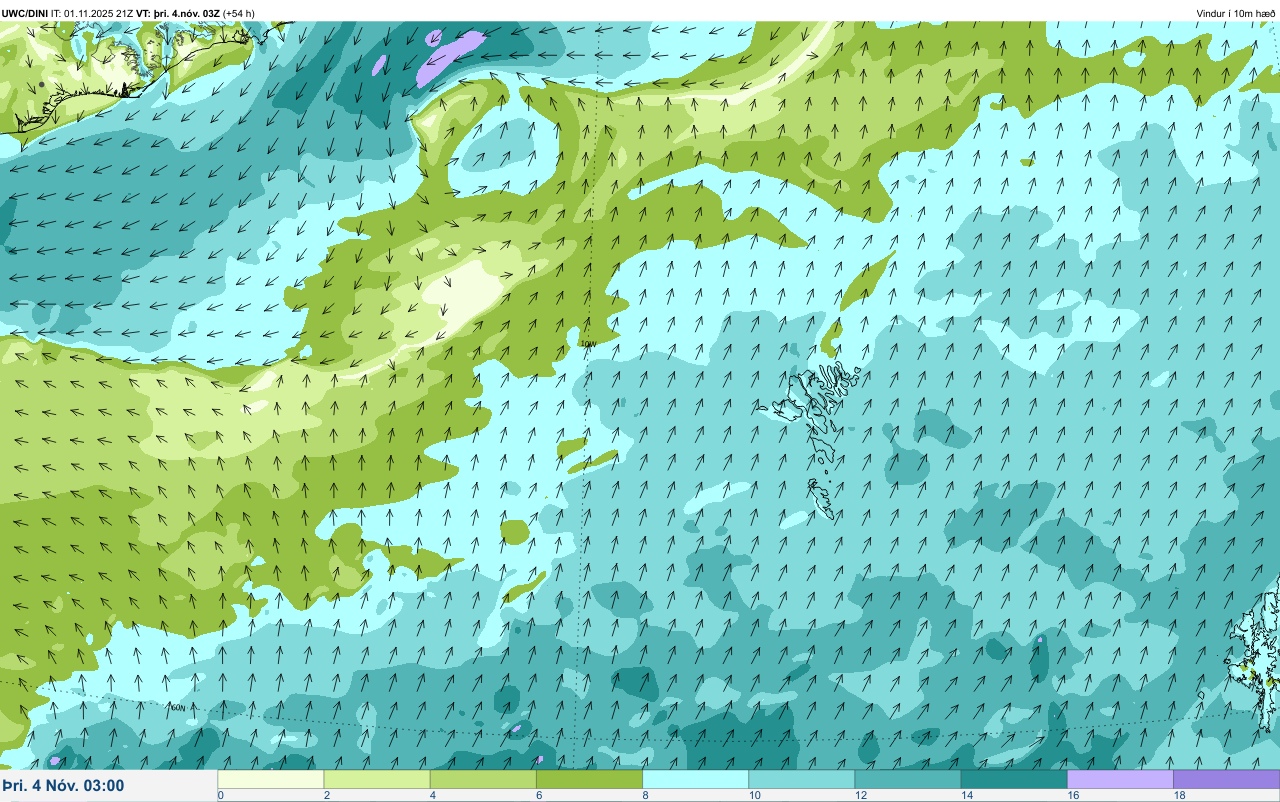The width and height of the screenshot is (1280, 802).
Task: Click the dark teal 14–16 legend swatch
Action: [x=1014, y=779]
